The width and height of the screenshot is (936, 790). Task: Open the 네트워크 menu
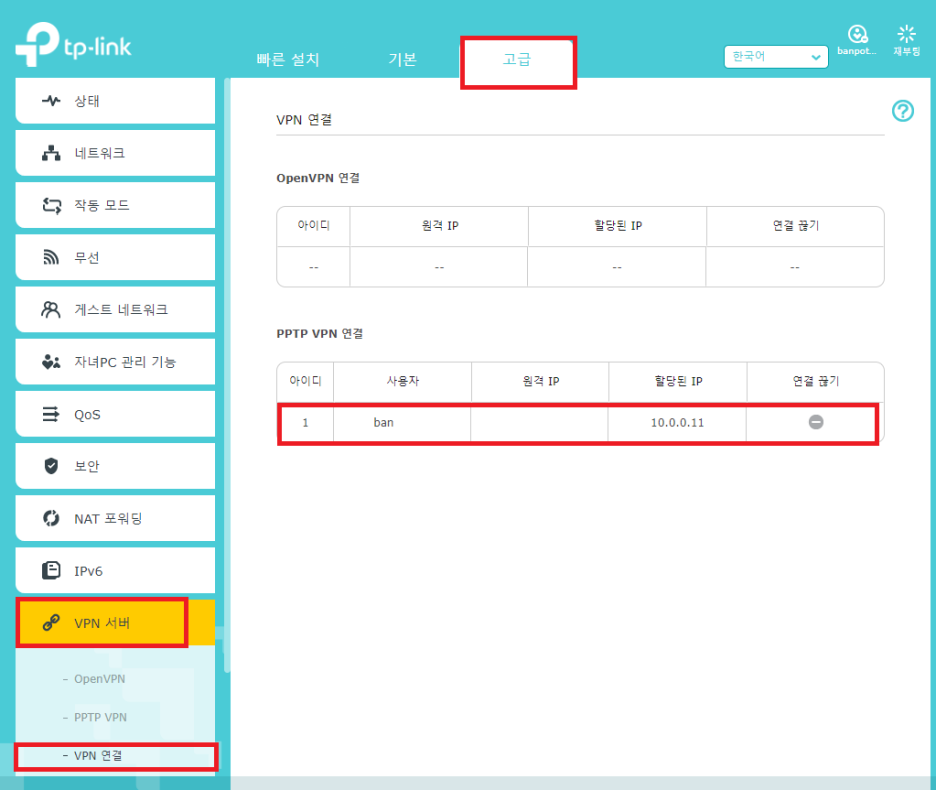click(115, 153)
